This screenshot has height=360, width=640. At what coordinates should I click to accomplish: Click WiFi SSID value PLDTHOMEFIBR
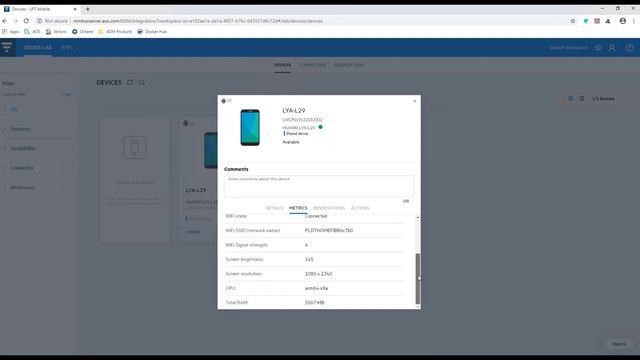(329, 231)
